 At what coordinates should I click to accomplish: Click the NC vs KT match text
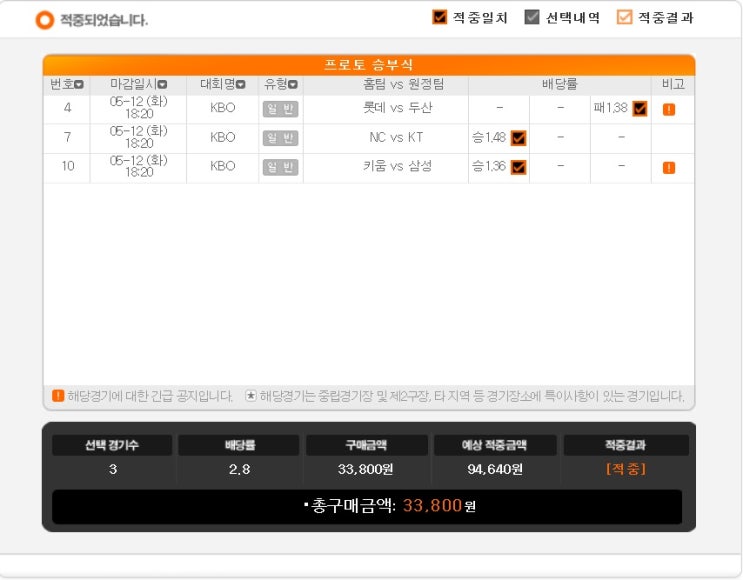396,137
